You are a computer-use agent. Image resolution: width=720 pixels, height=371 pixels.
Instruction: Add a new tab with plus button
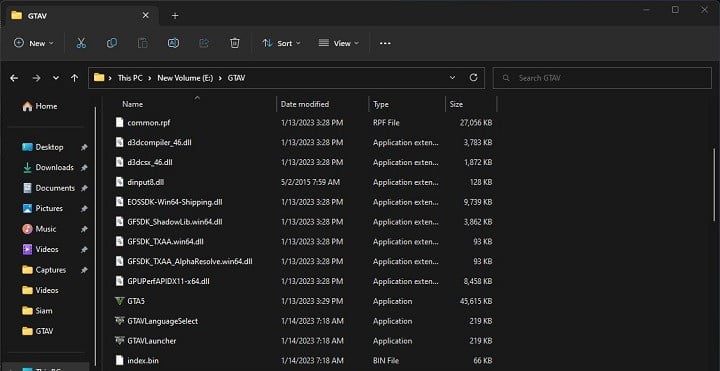(174, 16)
